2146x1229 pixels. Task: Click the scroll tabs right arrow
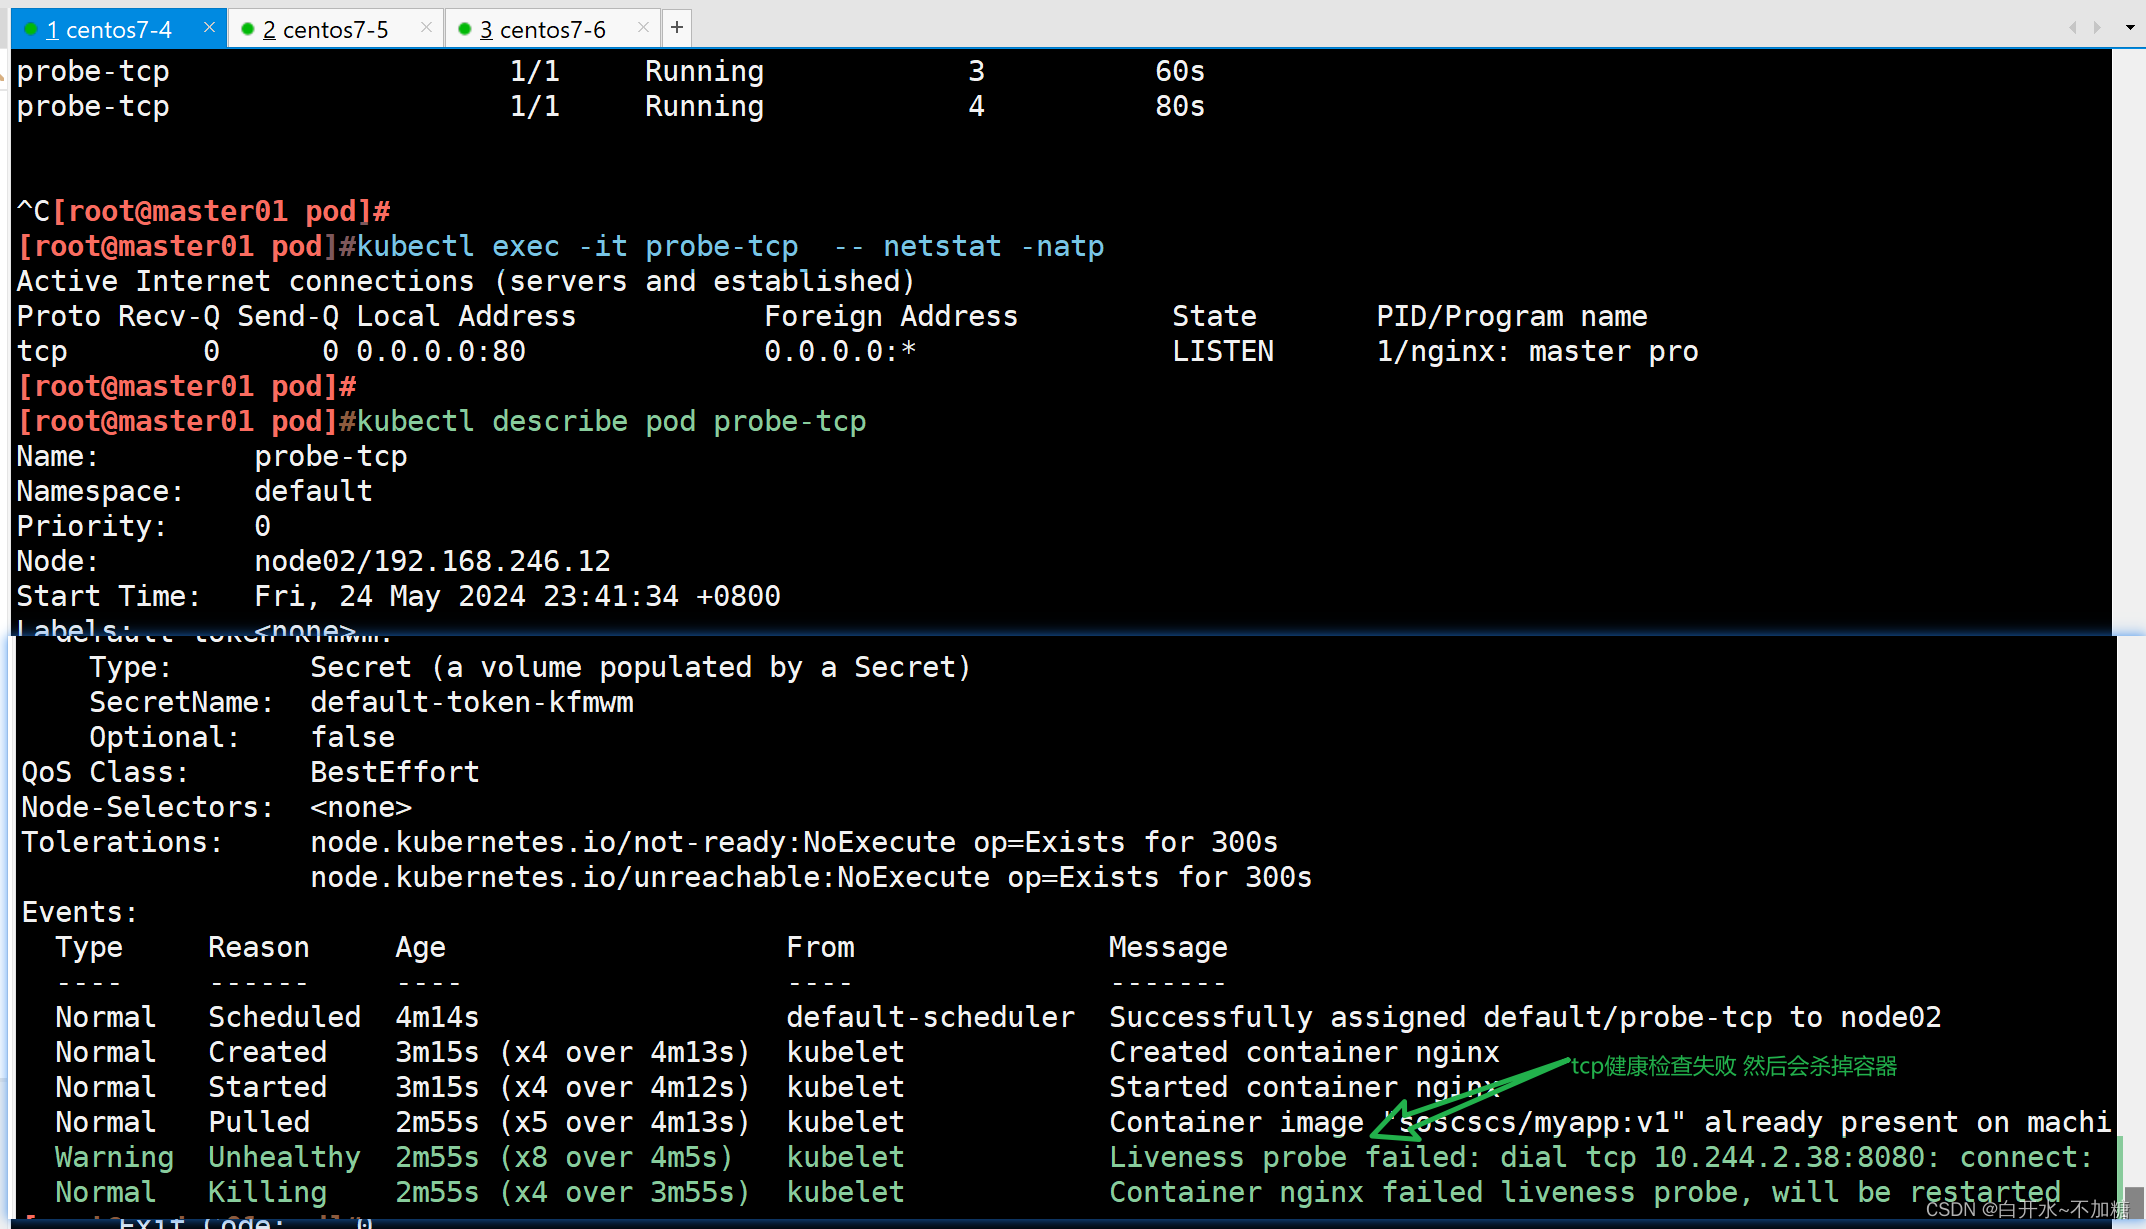2097,28
